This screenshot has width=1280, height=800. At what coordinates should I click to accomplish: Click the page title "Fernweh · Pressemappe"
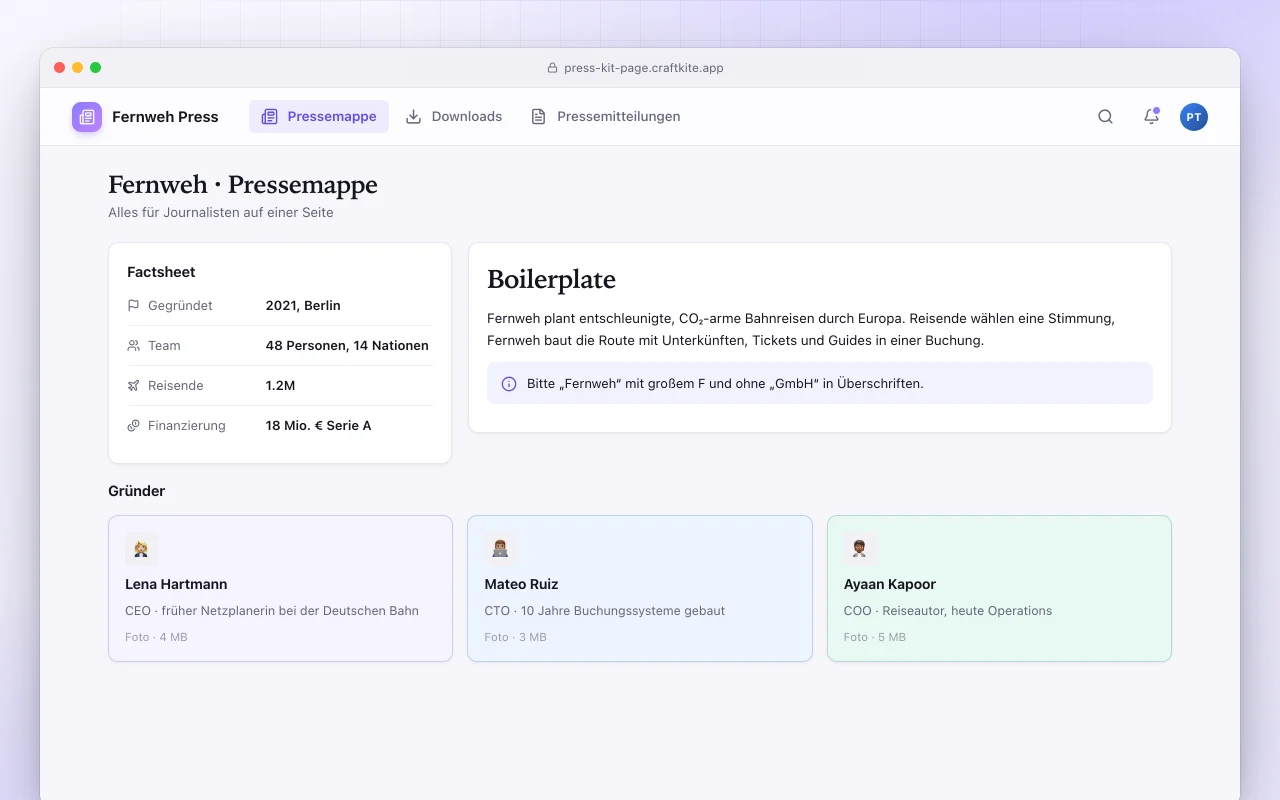(x=243, y=185)
